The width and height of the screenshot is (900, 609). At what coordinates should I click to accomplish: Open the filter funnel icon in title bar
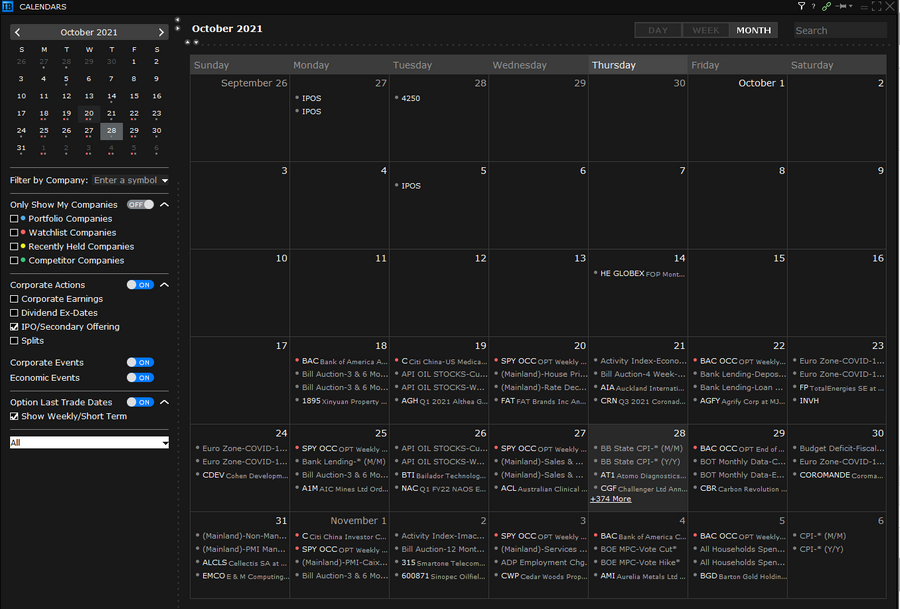pyautogui.click(x=801, y=6)
